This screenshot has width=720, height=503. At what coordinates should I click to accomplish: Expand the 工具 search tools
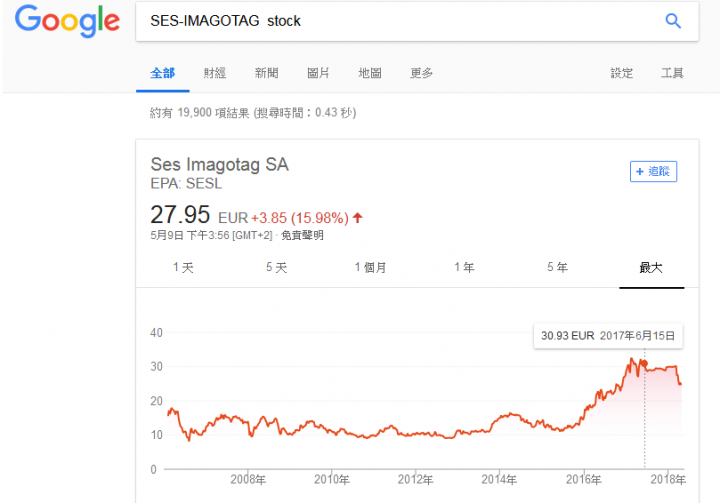(x=672, y=73)
